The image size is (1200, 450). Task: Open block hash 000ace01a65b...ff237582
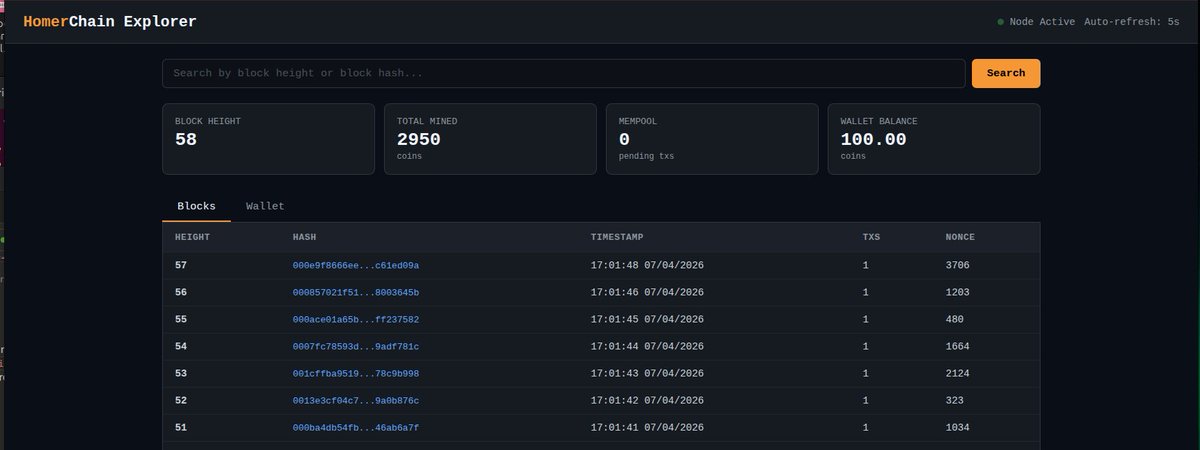[x=356, y=319]
